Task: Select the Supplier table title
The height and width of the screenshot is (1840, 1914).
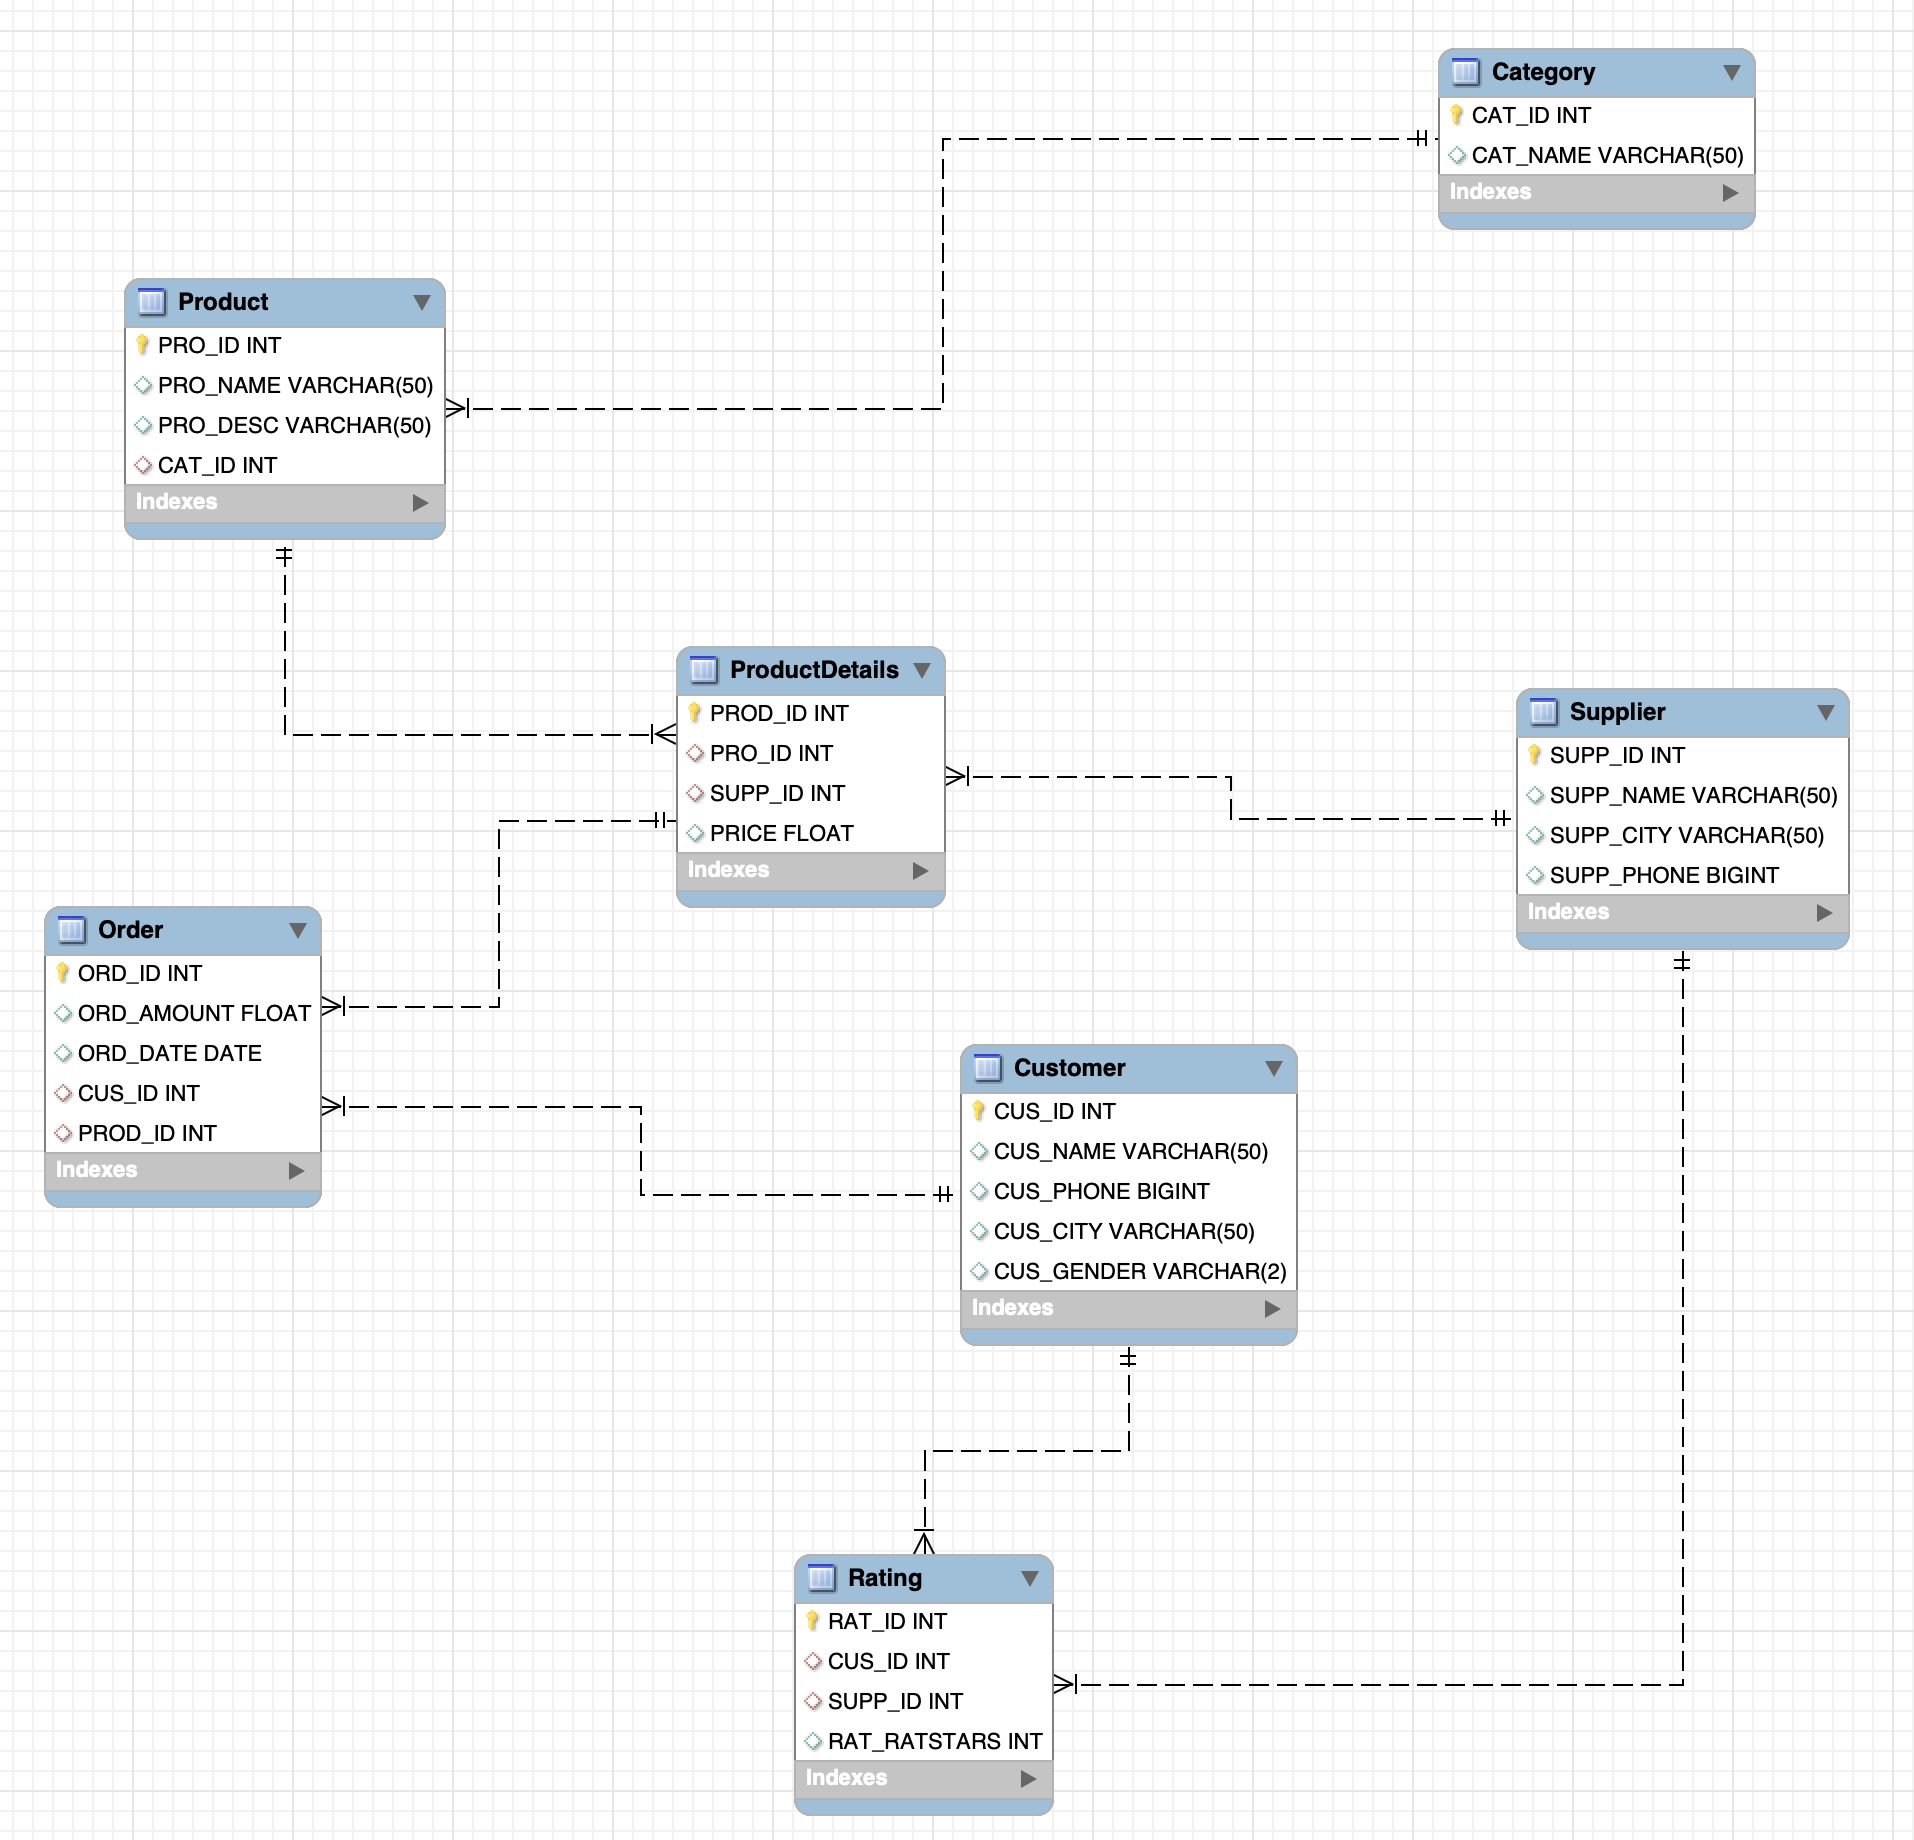Action: pyautogui.click(x=1617, y=712)
